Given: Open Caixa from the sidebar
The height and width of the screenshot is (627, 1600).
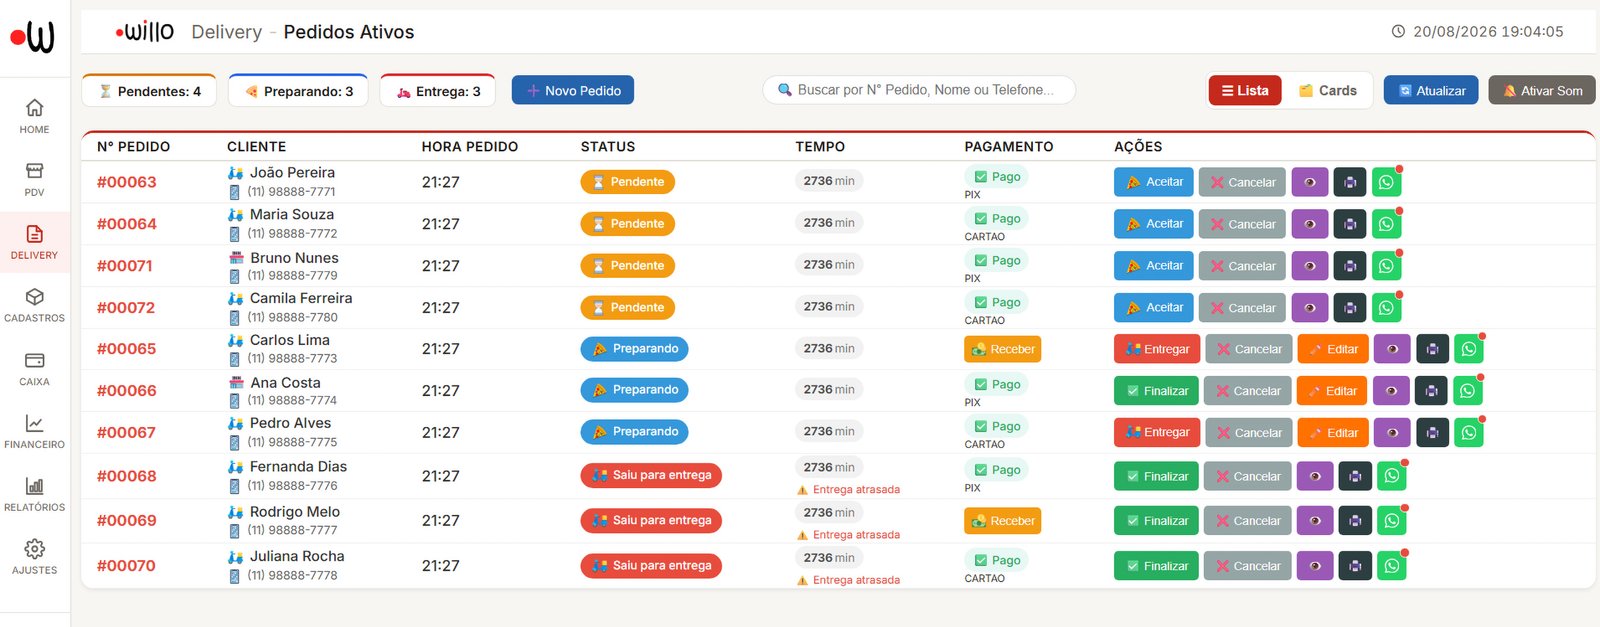Looking at the screenshot, I should point(34,368).
